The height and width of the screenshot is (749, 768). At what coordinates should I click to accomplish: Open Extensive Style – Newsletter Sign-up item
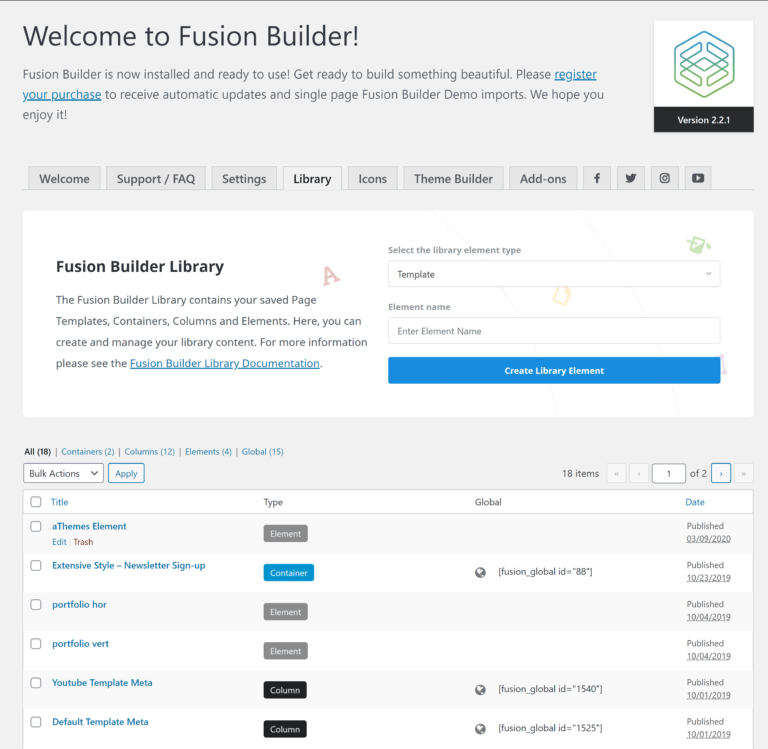(x=128, y=565)
